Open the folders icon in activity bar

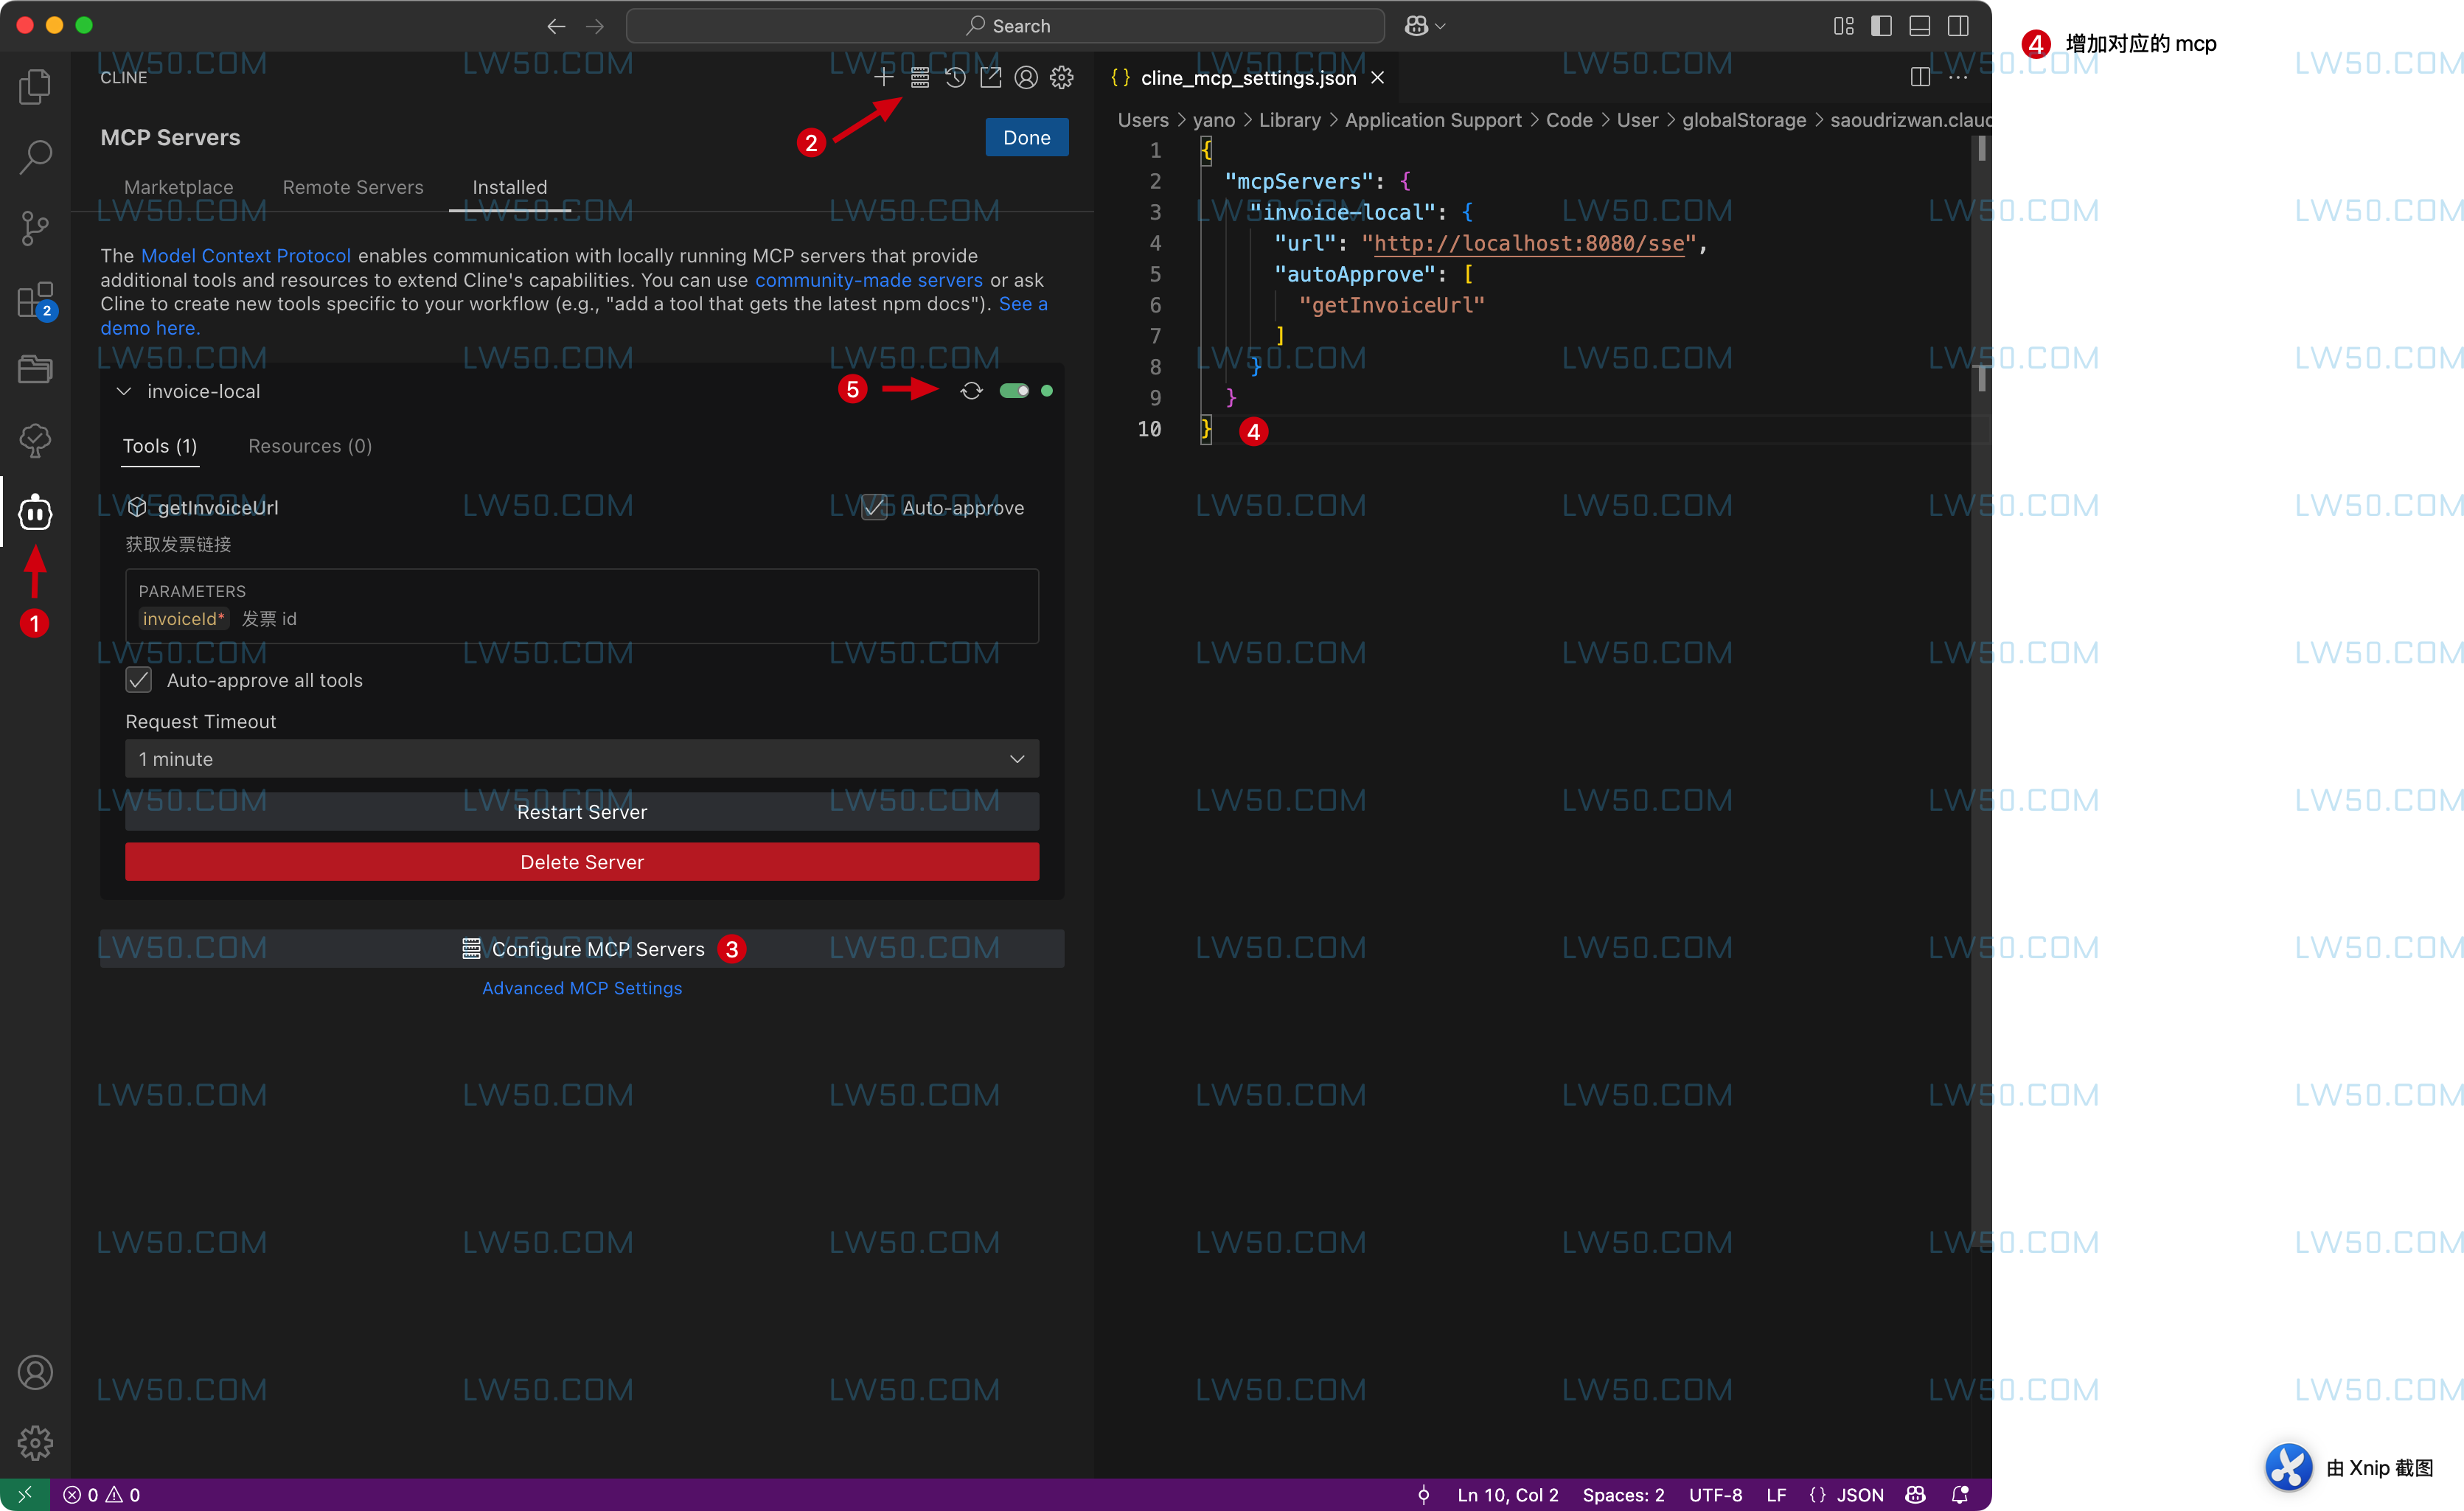coord(35,370)
